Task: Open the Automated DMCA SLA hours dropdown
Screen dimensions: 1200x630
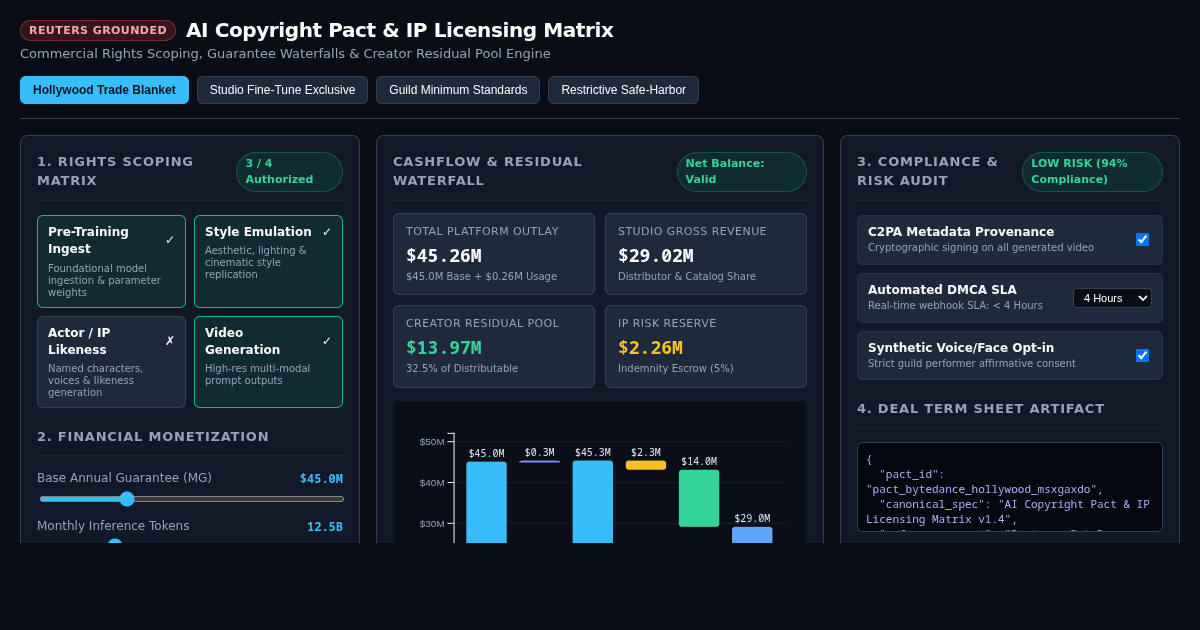Action: [1112, 298]
